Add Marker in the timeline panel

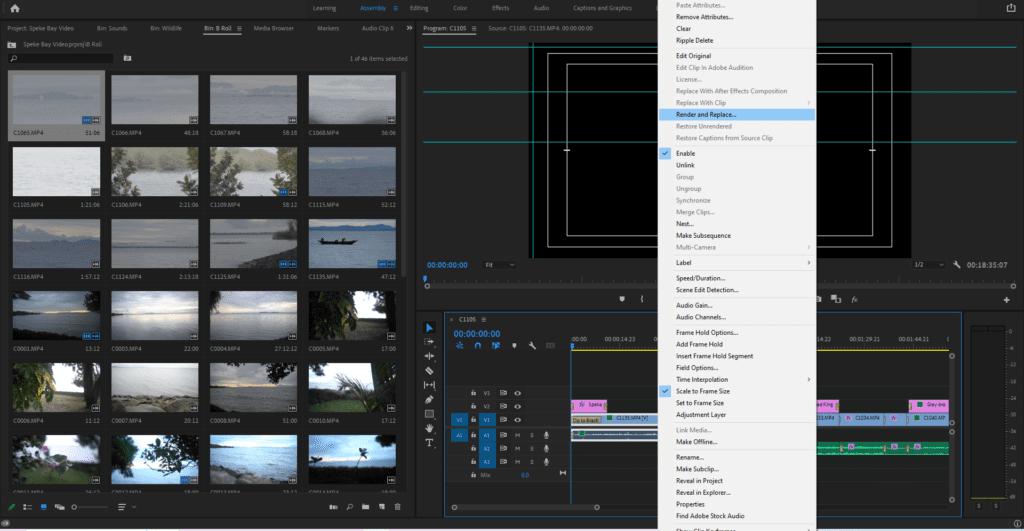click(514, 346)
